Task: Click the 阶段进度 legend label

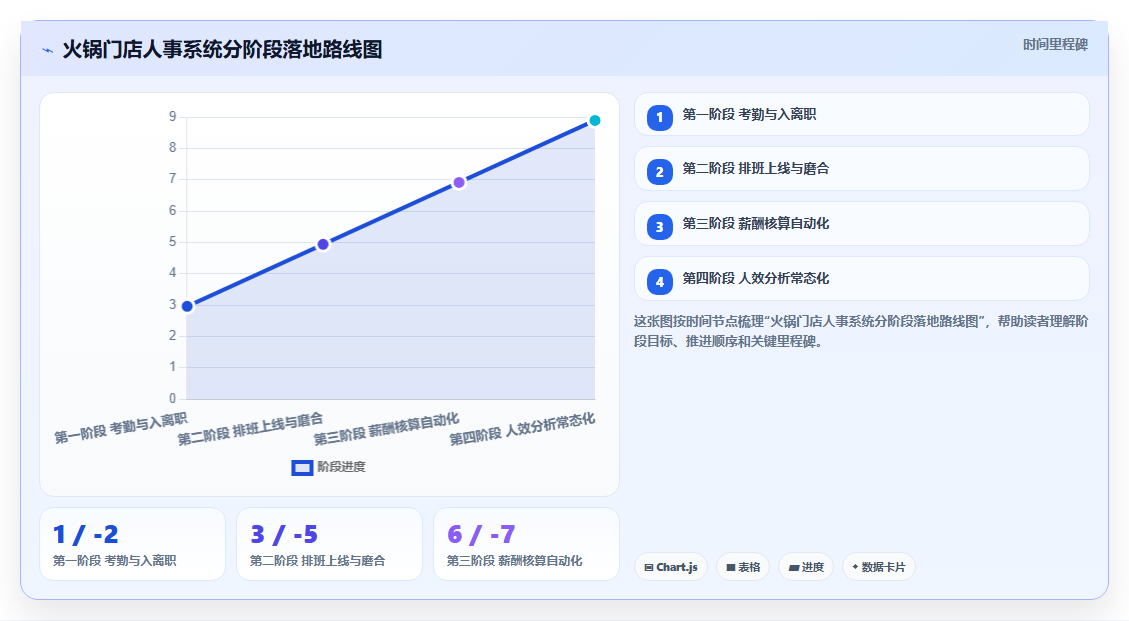Action: click(x=341, y=467)
